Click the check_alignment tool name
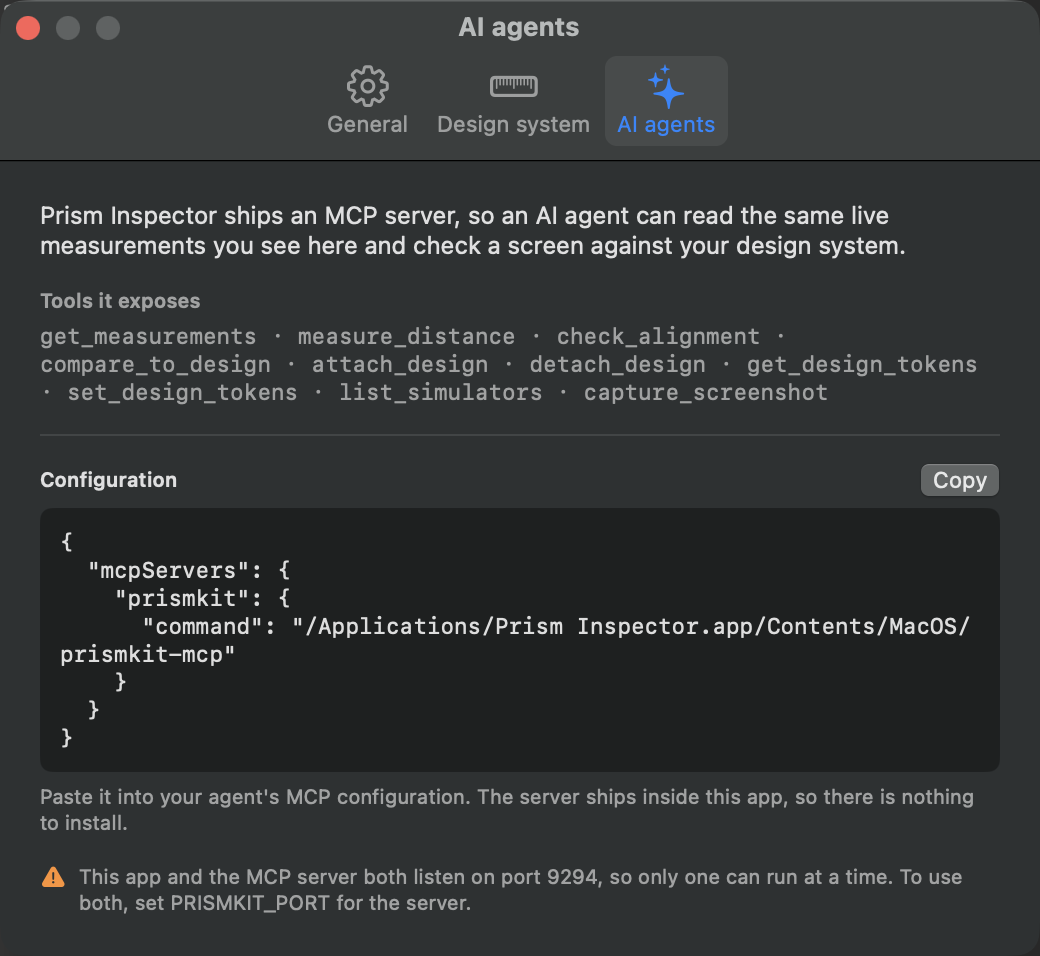The image size is (1040, 956). pos(658,337)
